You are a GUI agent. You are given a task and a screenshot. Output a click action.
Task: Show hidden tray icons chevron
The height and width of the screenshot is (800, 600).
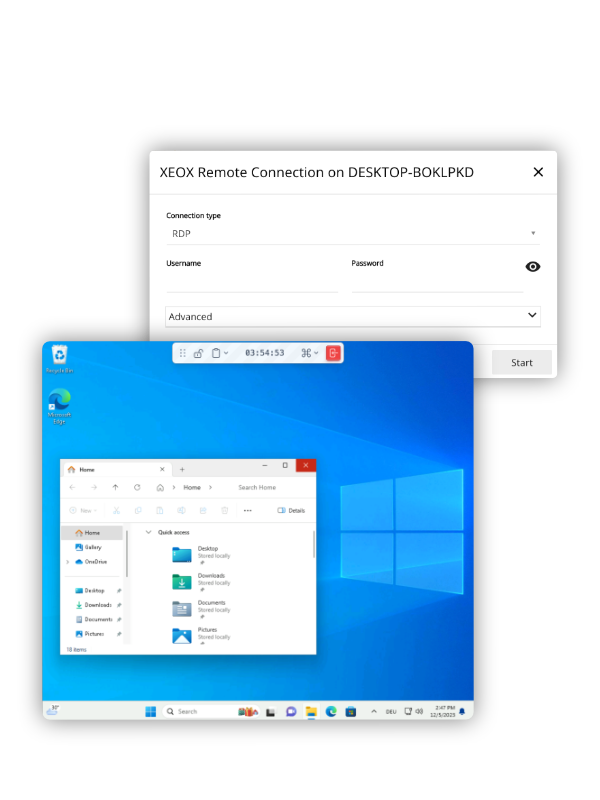374,711
